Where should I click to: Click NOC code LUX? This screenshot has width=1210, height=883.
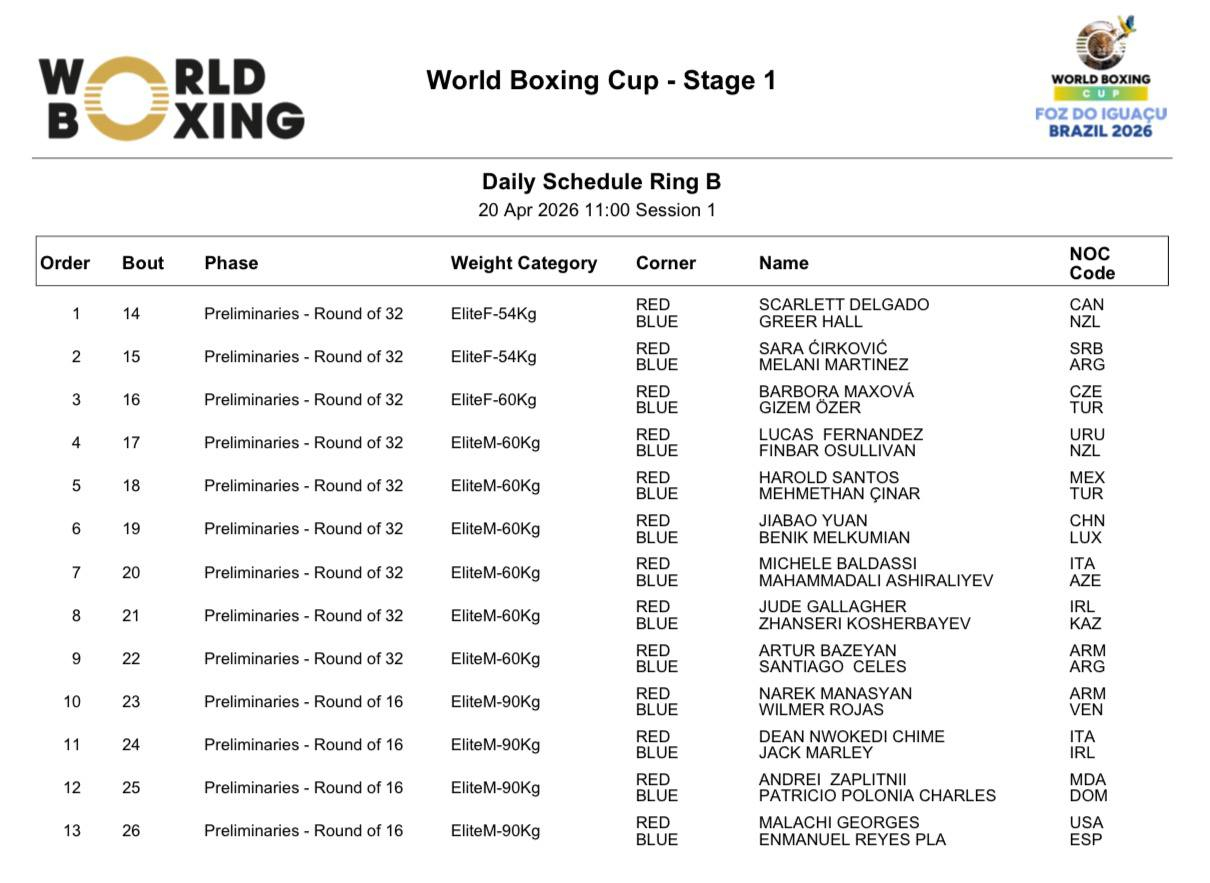(x=1086, y=537)
